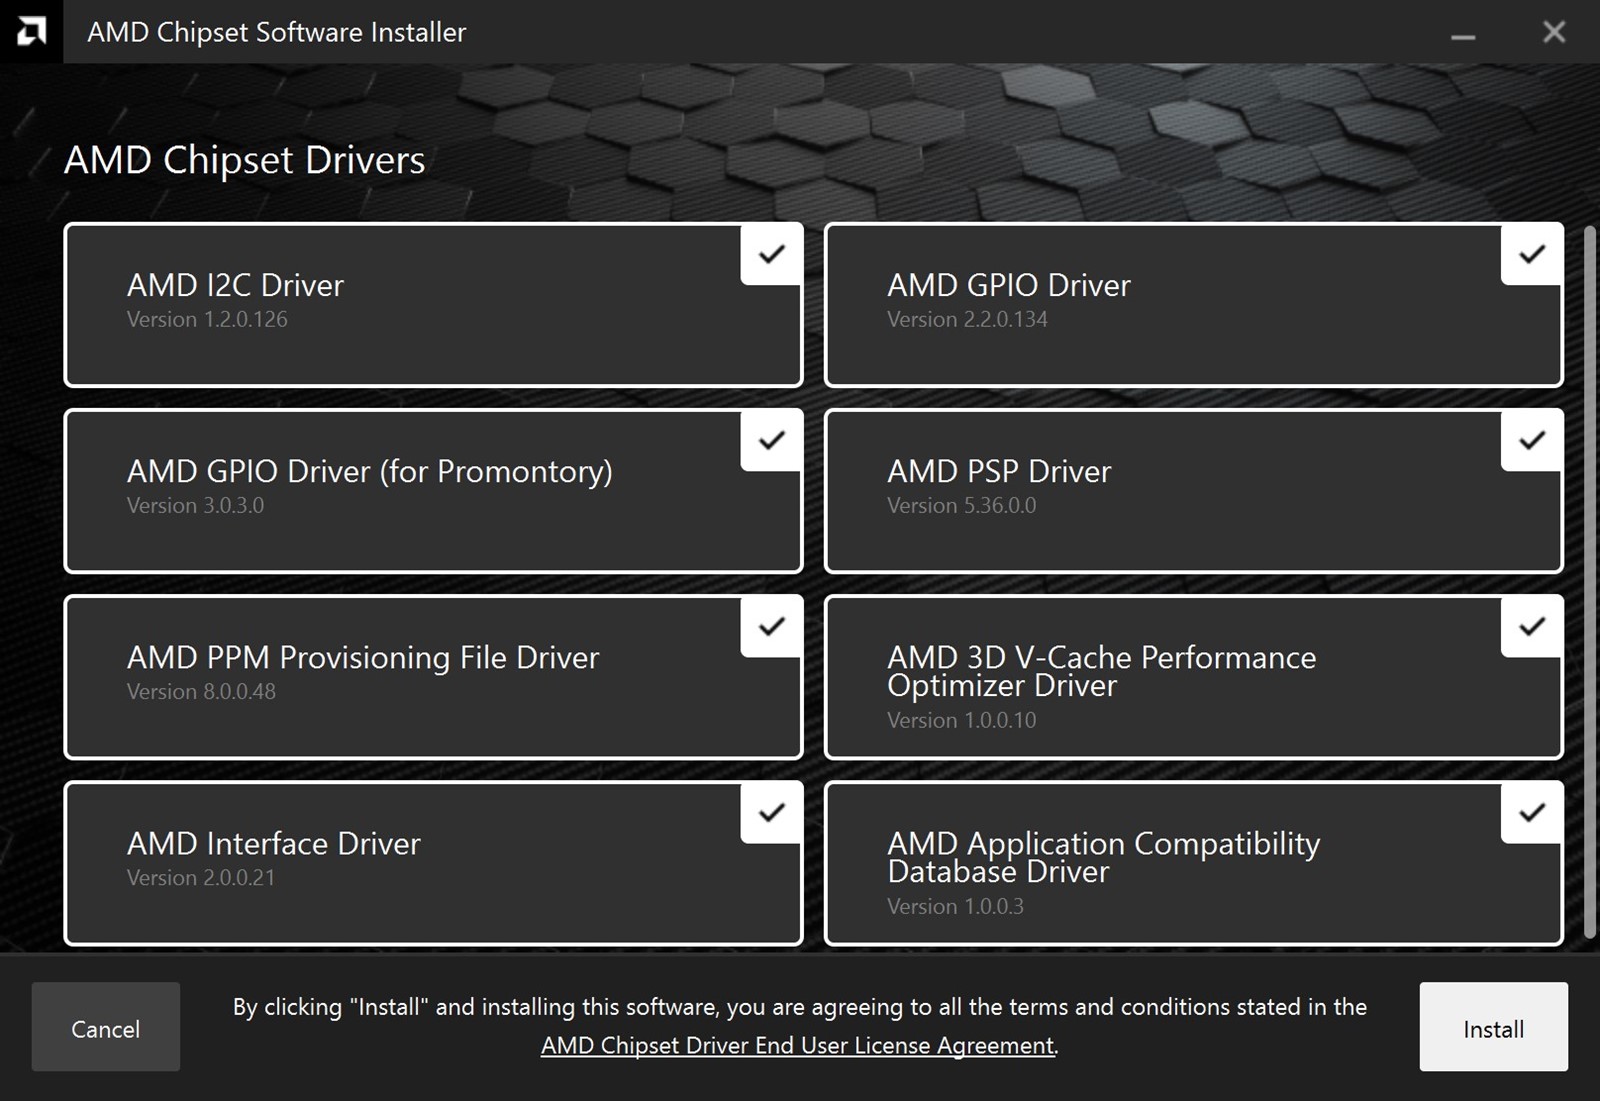Click the "AMD Application Compatibility Database Driver" title
1600x1101 pixels.
[x=1103, y=858]
